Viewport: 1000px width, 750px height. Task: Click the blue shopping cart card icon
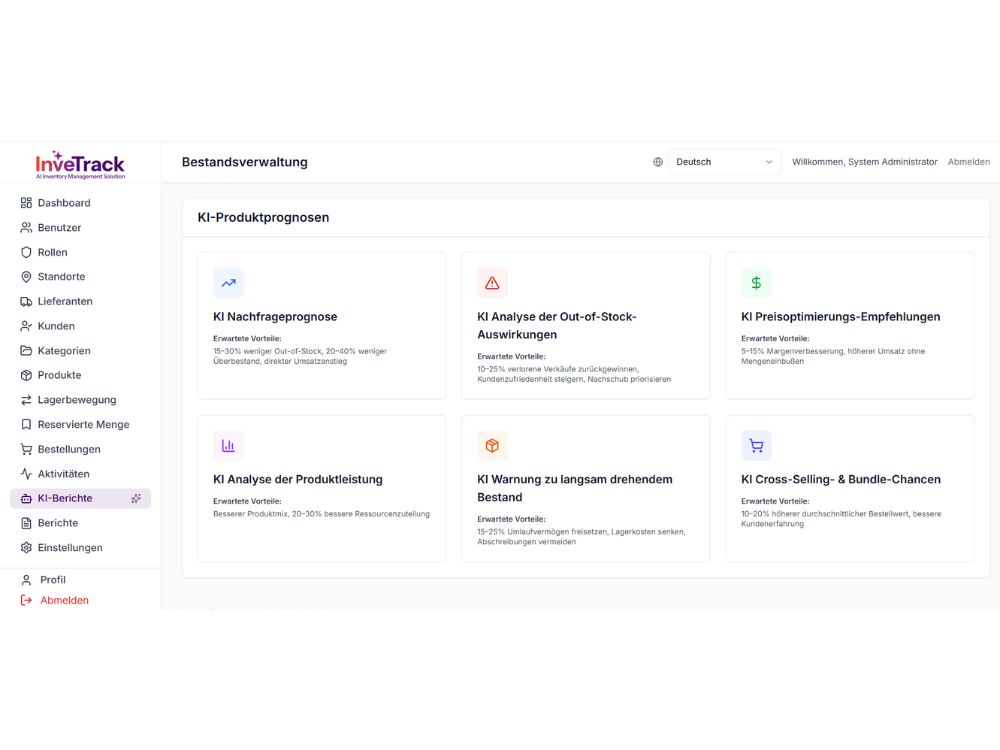pos(756,446)
